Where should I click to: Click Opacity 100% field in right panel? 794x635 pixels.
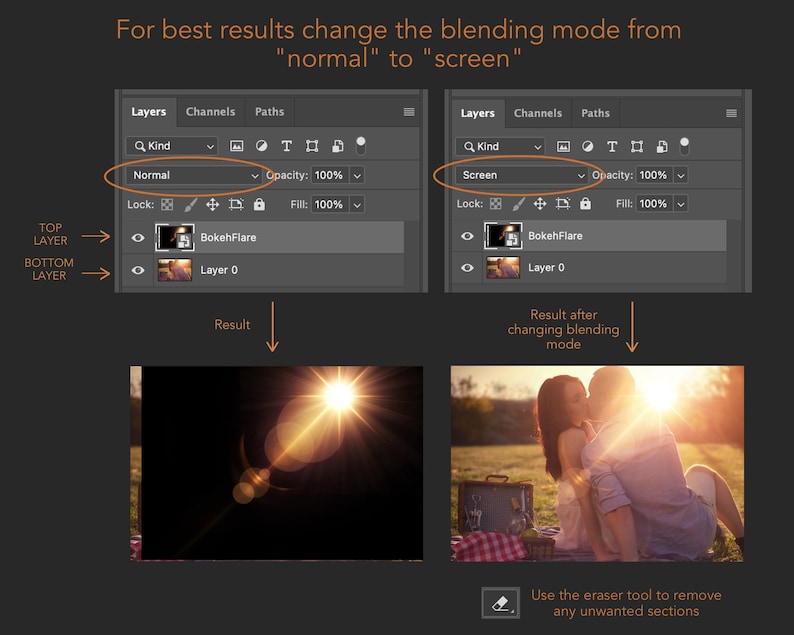(655, 176)
